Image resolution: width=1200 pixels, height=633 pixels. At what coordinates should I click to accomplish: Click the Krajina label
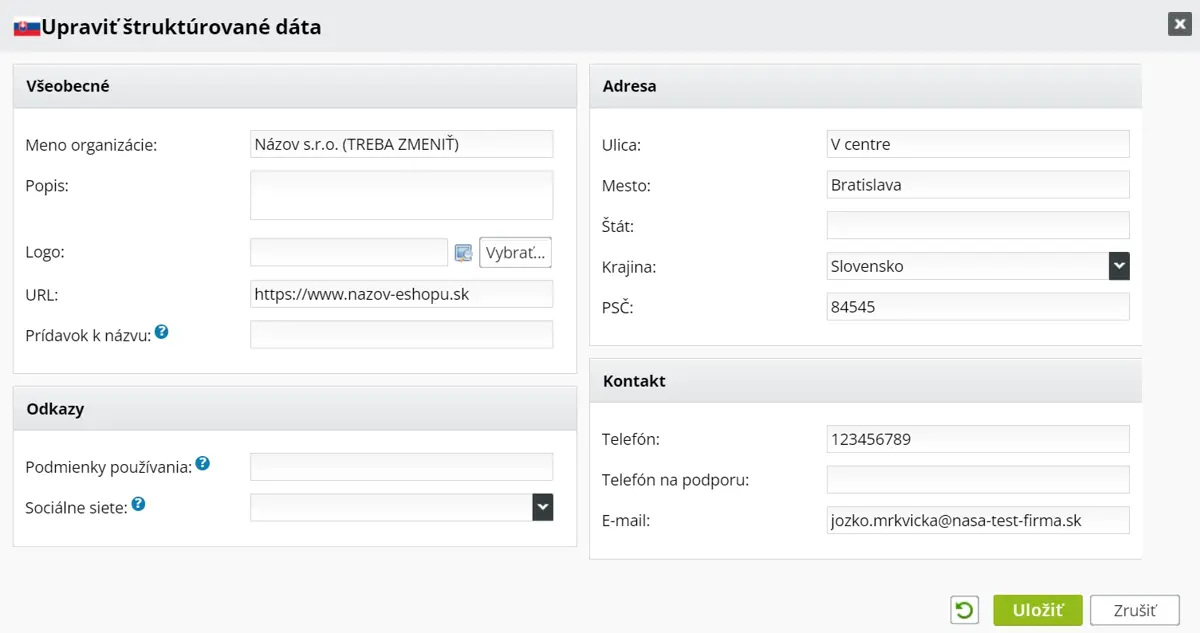point(629,267)
